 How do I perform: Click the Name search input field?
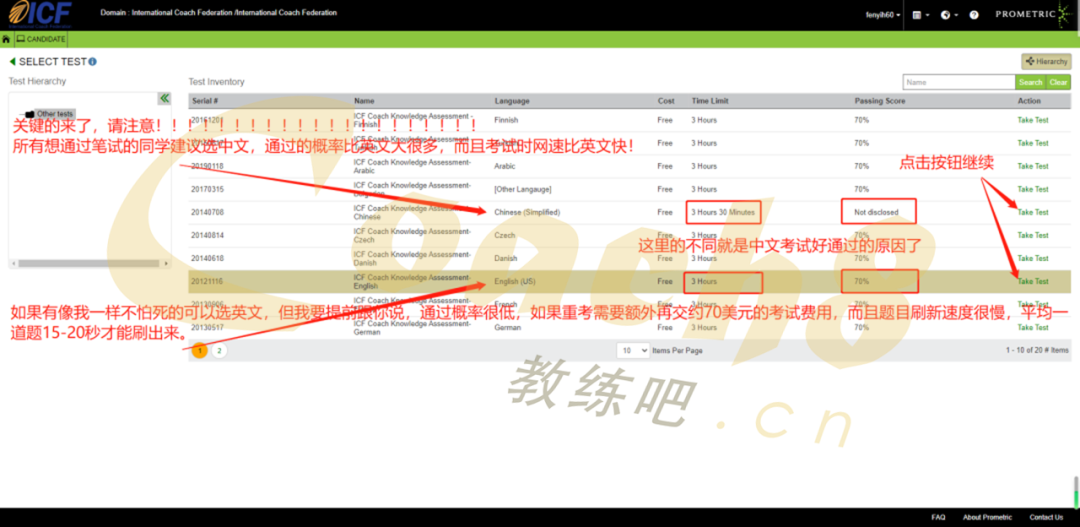(958, 82)
